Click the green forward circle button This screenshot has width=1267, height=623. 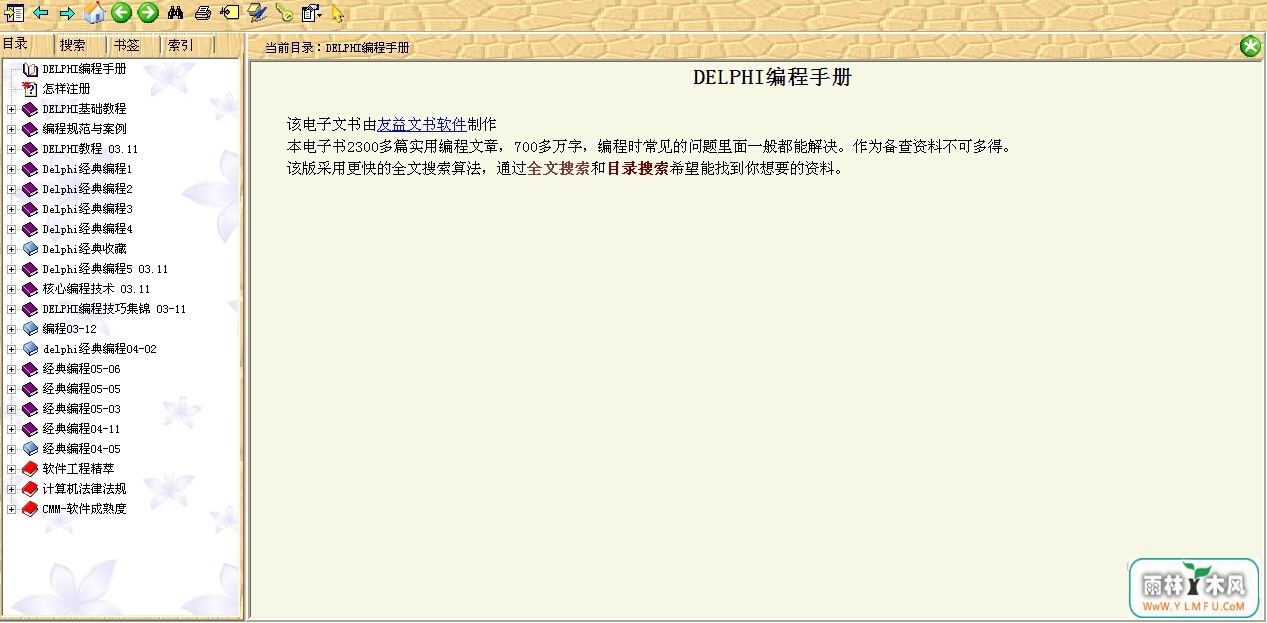pyautogui.click(x=148, y=12)
